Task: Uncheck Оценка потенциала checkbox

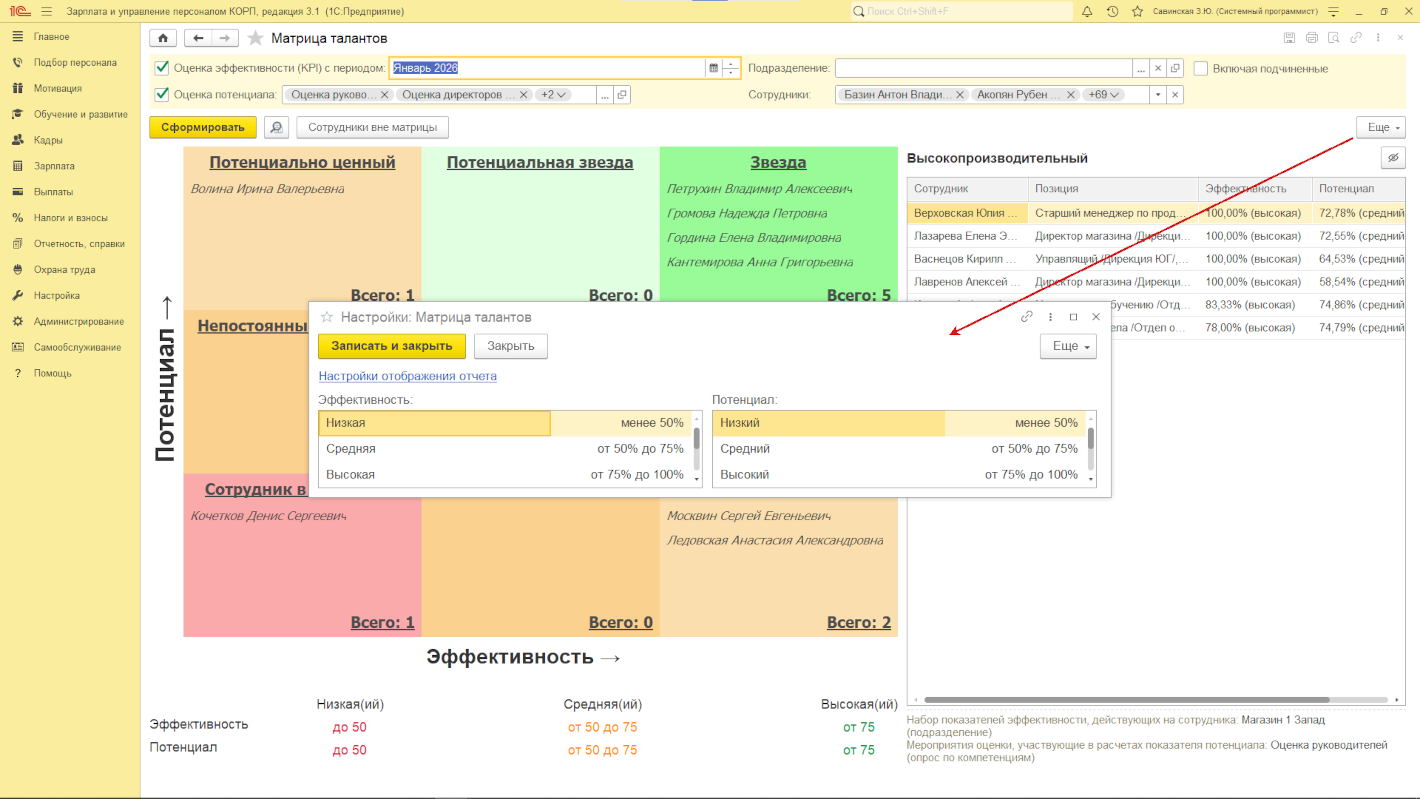Action: (x=162, y=95)
